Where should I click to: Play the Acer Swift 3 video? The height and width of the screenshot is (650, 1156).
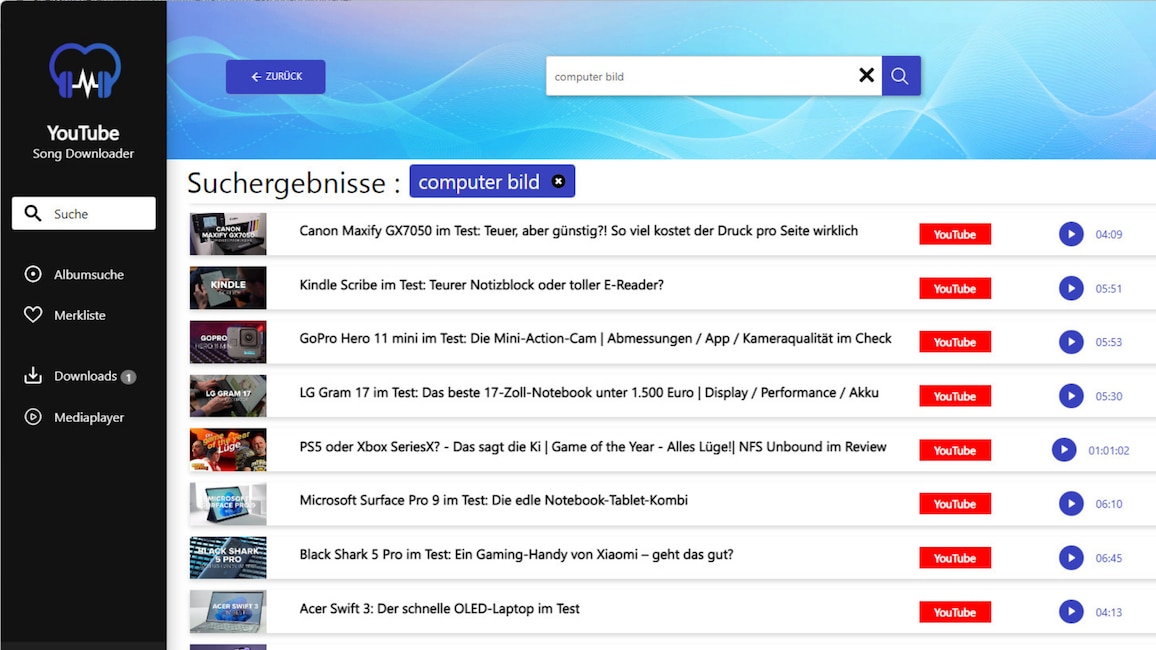pyautogui.click(x=1071, y=612)
